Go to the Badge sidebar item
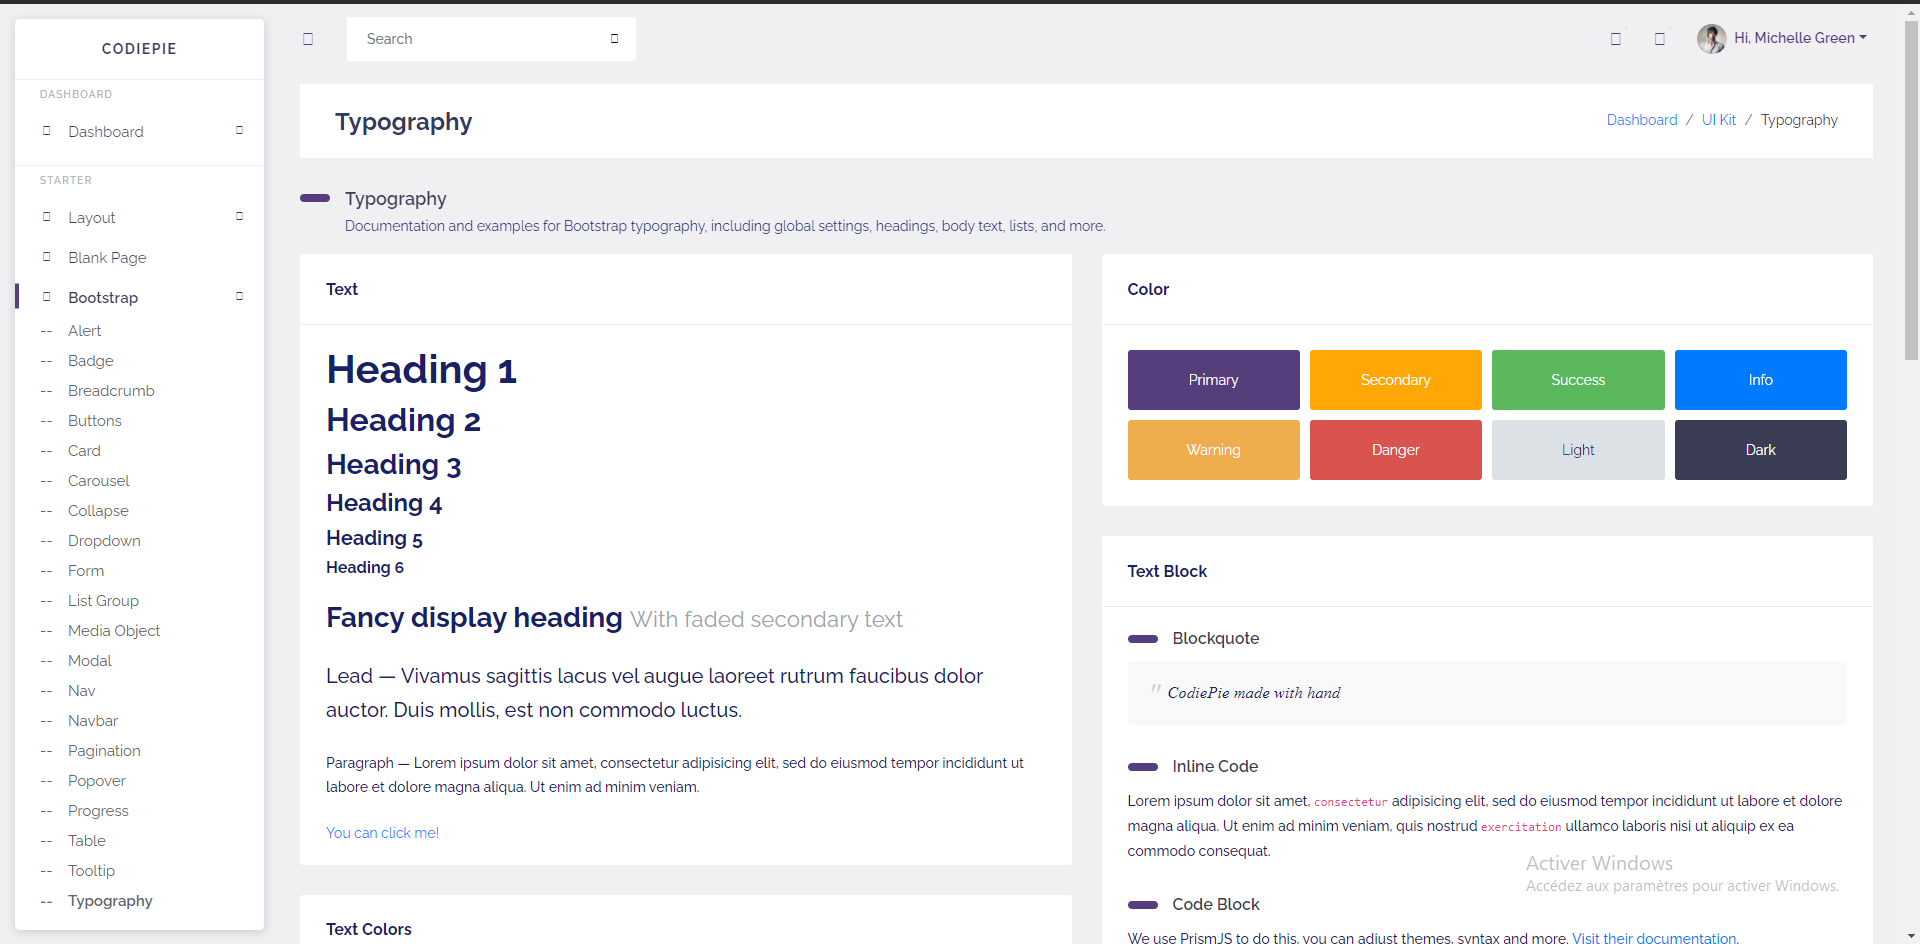This screenshot has height=944, width=1920. coord(91,361)
